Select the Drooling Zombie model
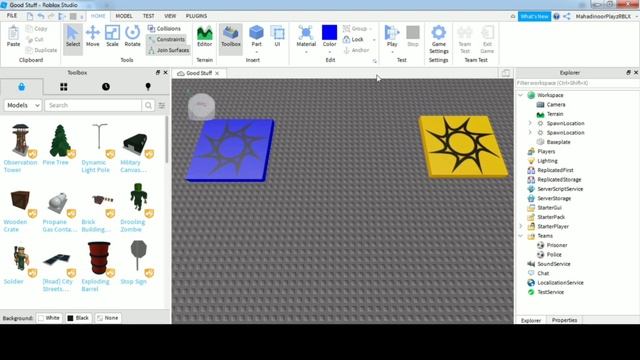The width and height of the screenshot is (640, 360). (x=138, y=207)
